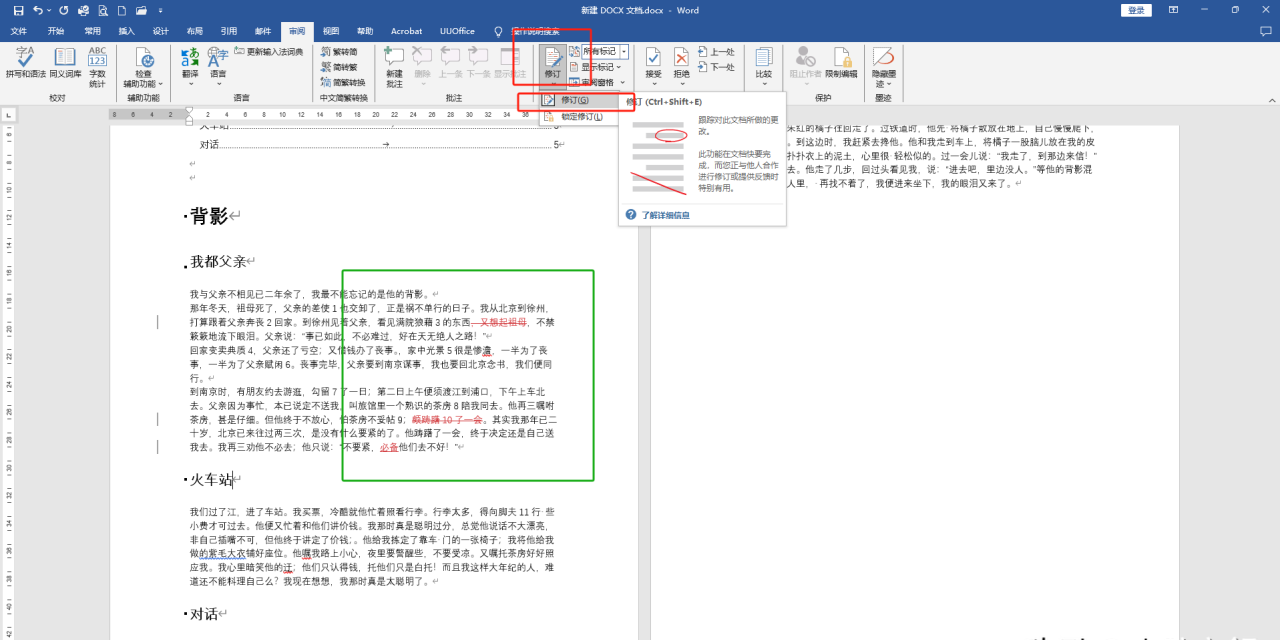Expand the arrow under 翻译
Image resolution: width=1280 pixels, height=640 pixels.
(x=190, y=84)
